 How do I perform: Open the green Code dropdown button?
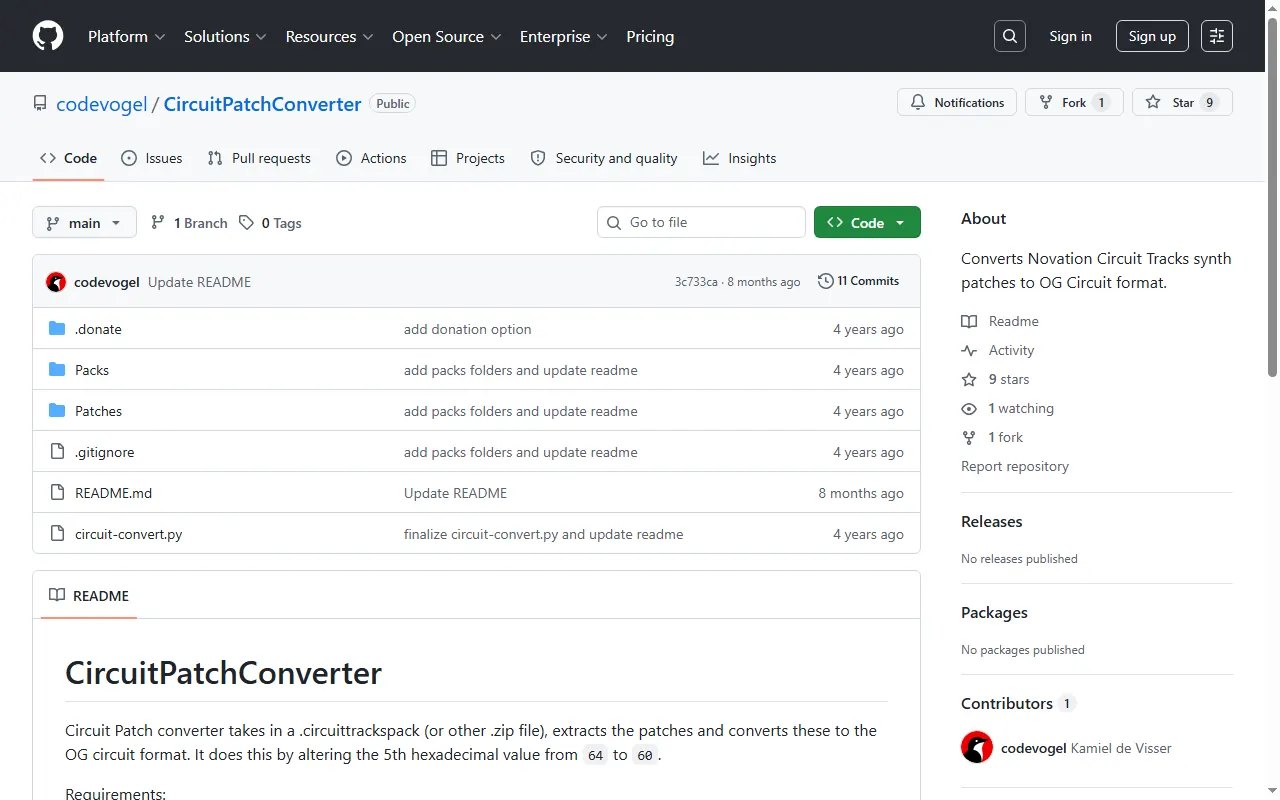click(867, 222)
